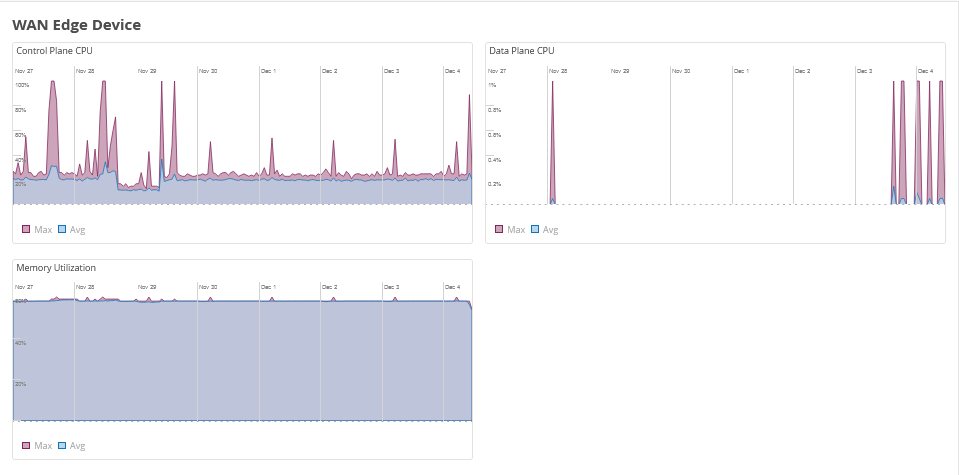
Task: Click 1% axis label in Data Plane CPU
Action: (492, 85)
